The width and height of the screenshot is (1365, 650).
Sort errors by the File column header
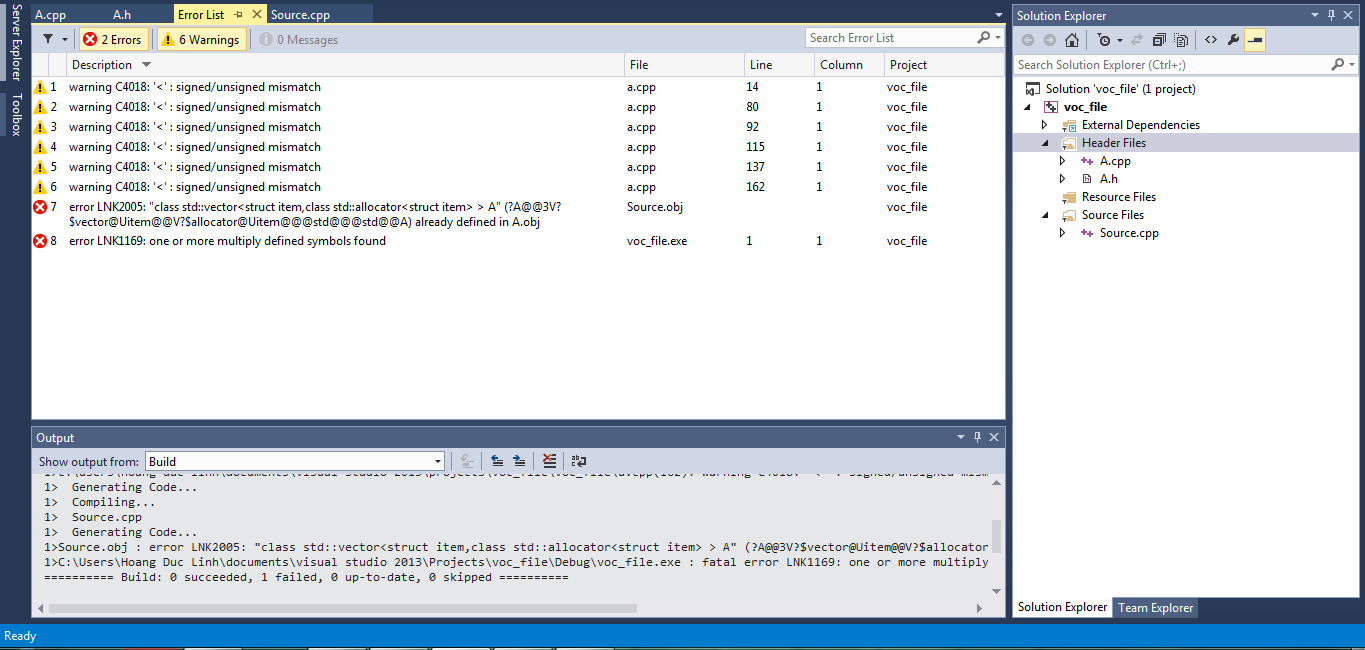(639, 65)
